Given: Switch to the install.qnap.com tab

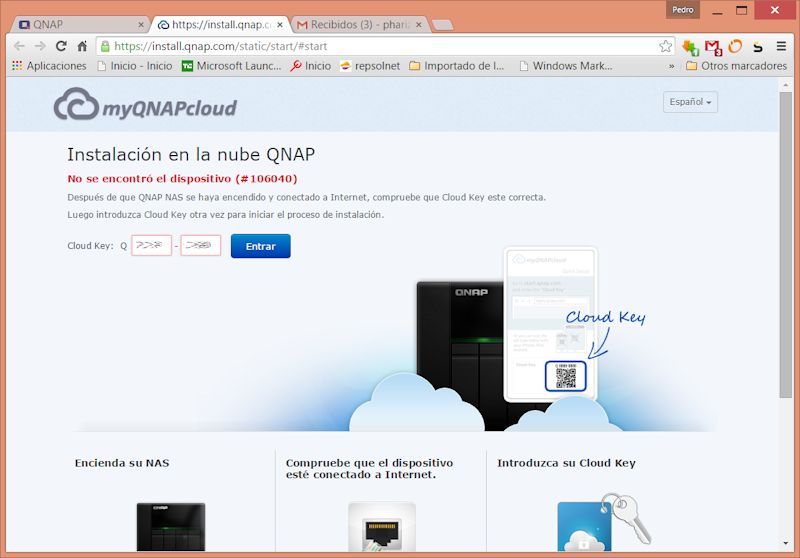Looking at the screenshot, I should [x=217, y=24].
